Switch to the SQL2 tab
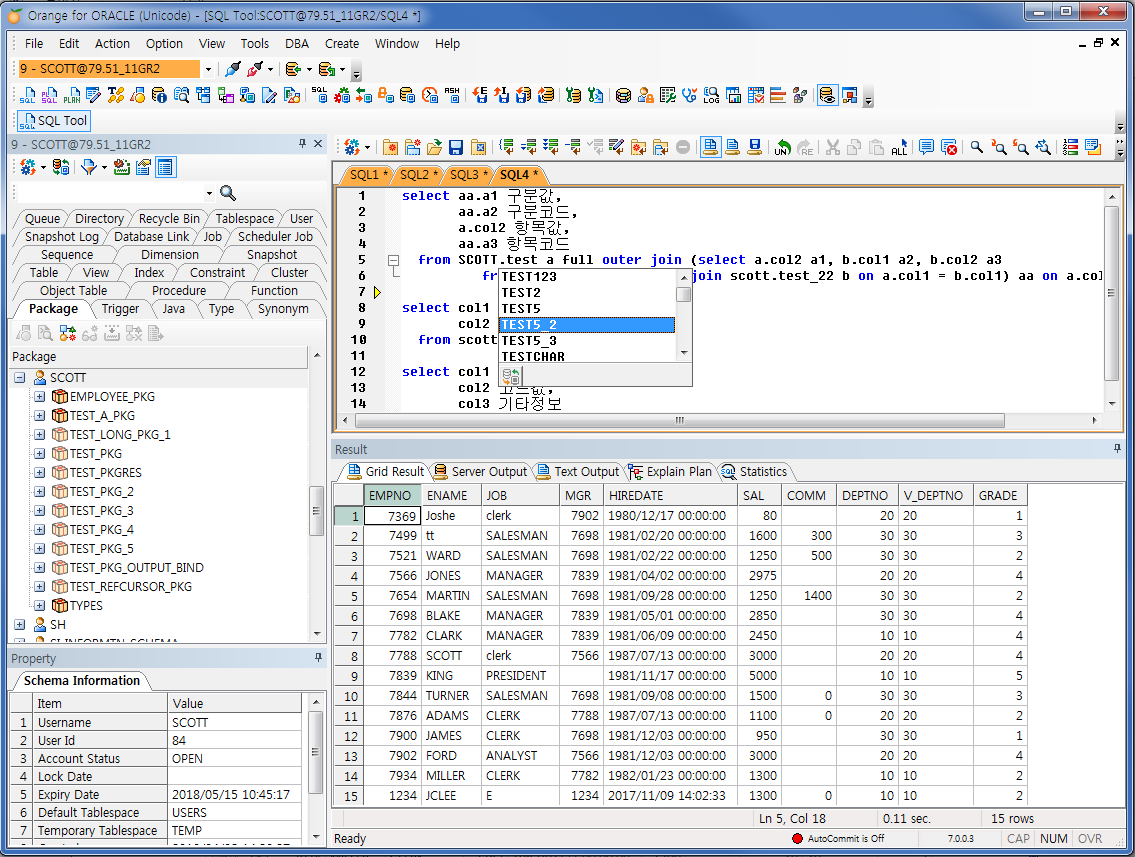This screenshot has height=857, width=1135. tap(418, 174)
